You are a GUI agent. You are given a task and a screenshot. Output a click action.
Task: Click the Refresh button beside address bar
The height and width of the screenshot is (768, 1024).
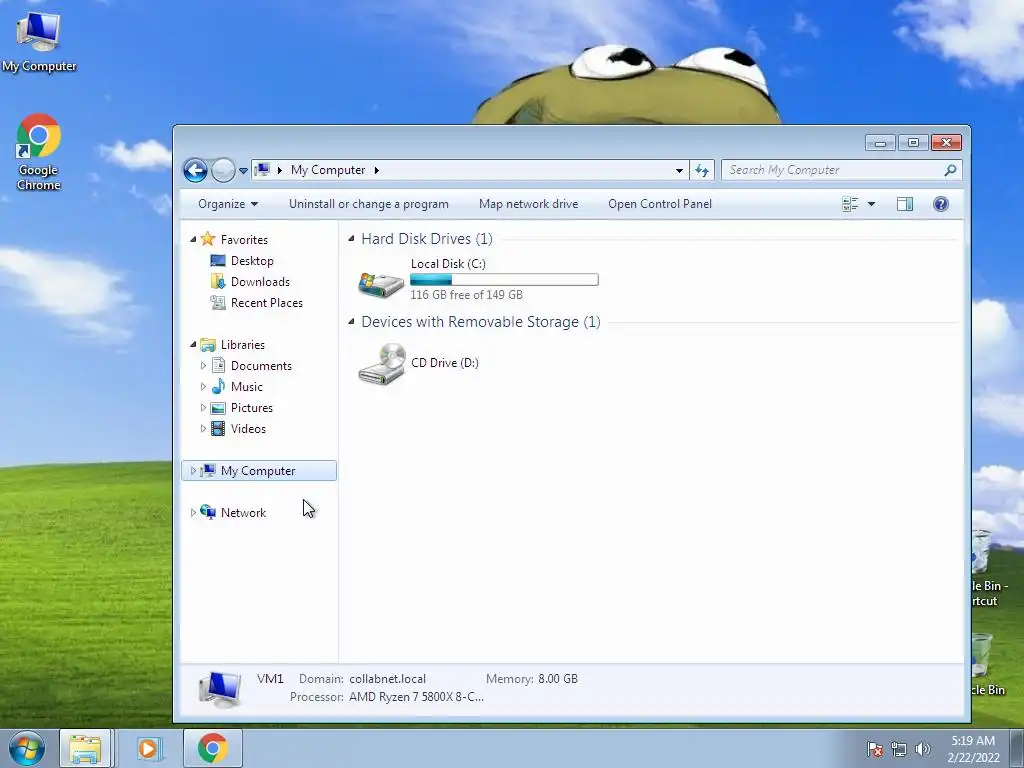coord(702,170)
